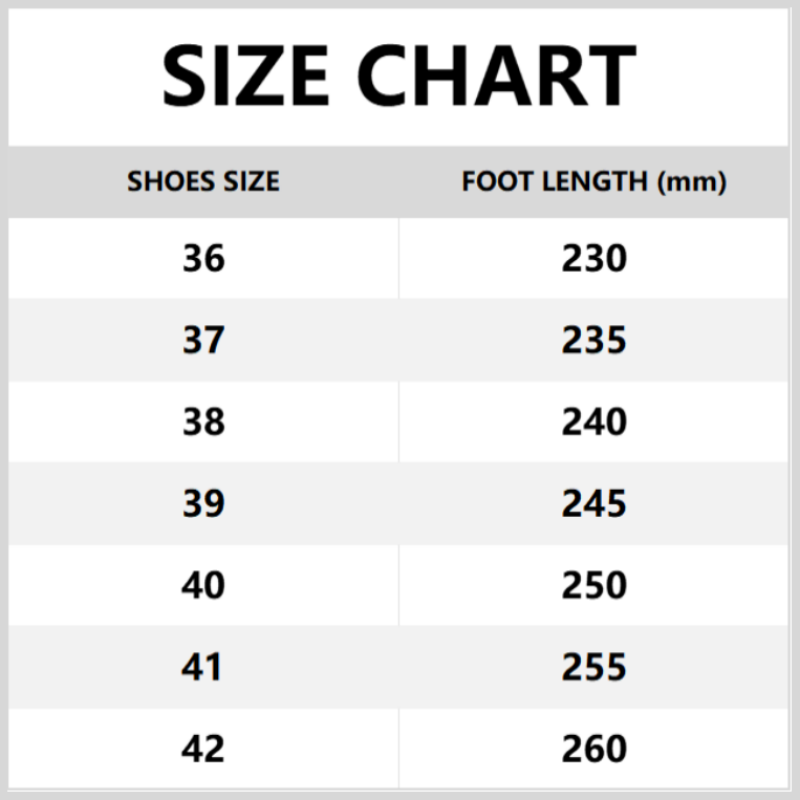Choose shoe size 40

click(203, 585)
